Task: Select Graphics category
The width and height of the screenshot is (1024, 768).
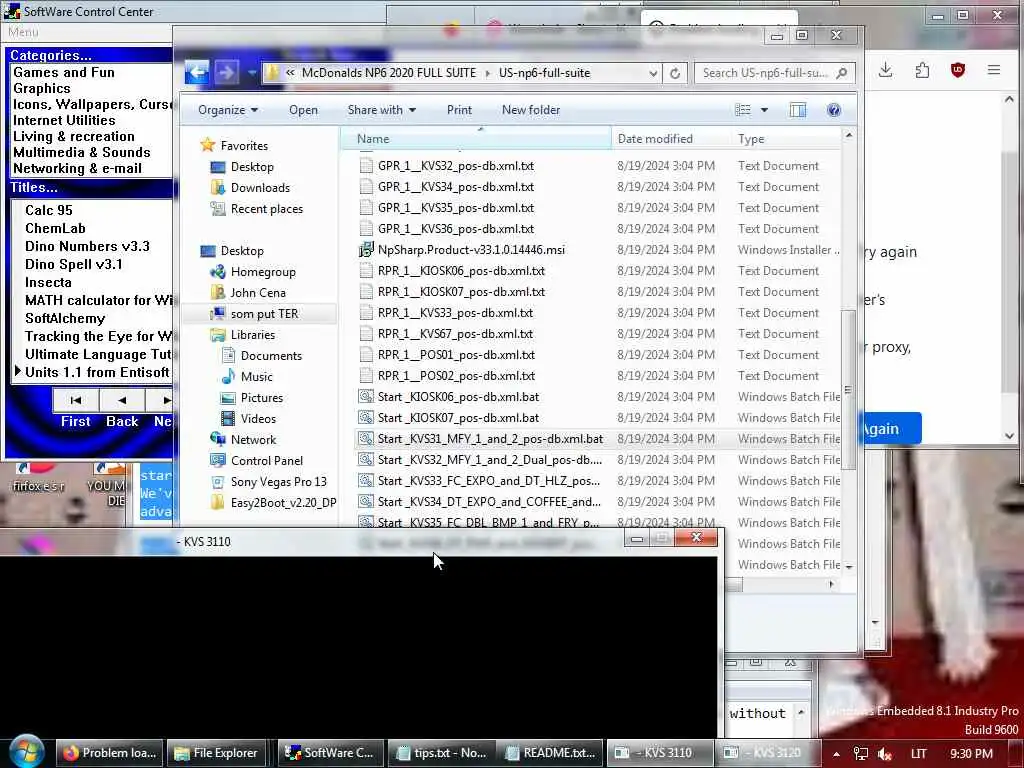Action: tap(42, 88)
